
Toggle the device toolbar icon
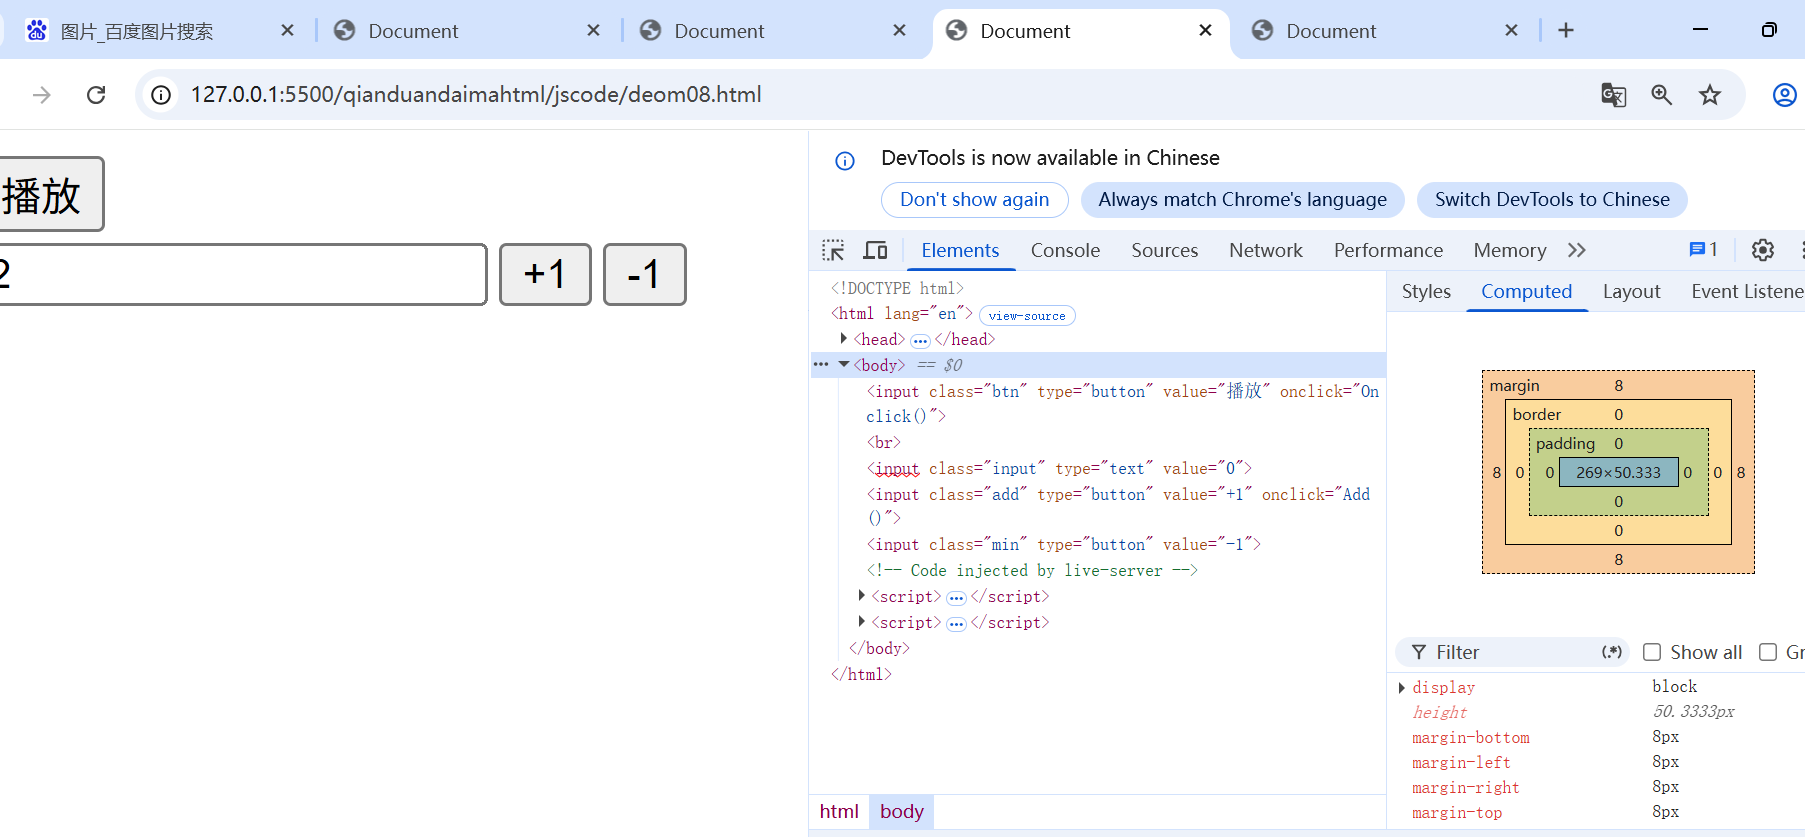pos(875,250)
